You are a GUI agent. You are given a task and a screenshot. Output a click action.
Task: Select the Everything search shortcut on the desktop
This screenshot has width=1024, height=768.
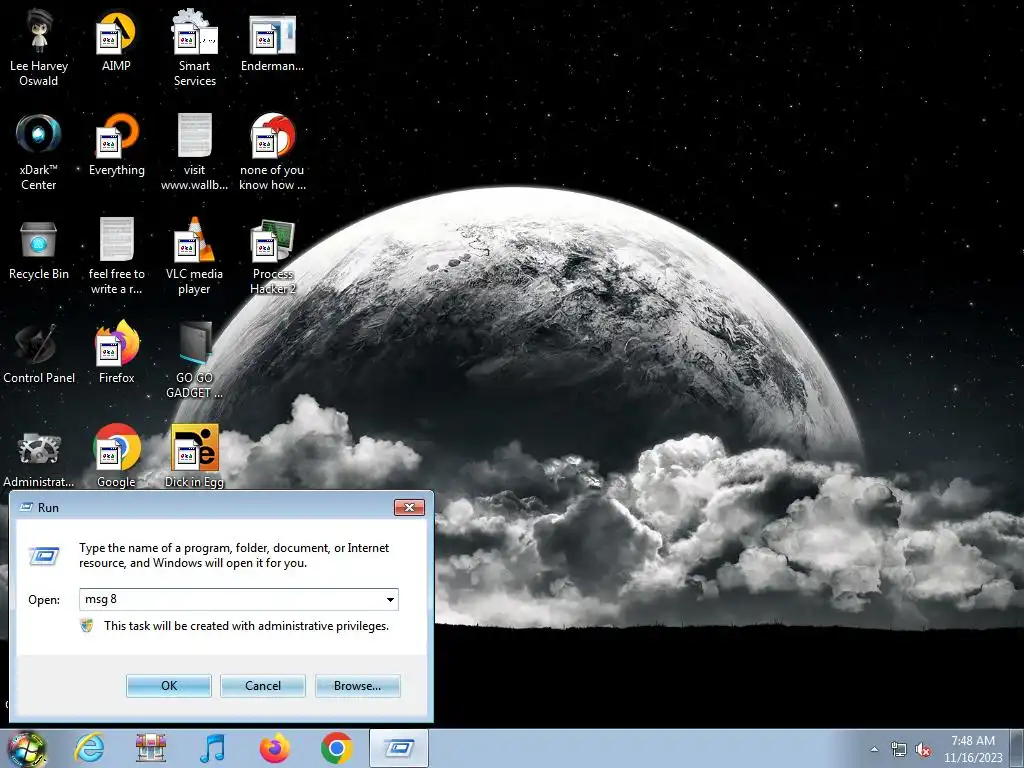tap(117, 145)
